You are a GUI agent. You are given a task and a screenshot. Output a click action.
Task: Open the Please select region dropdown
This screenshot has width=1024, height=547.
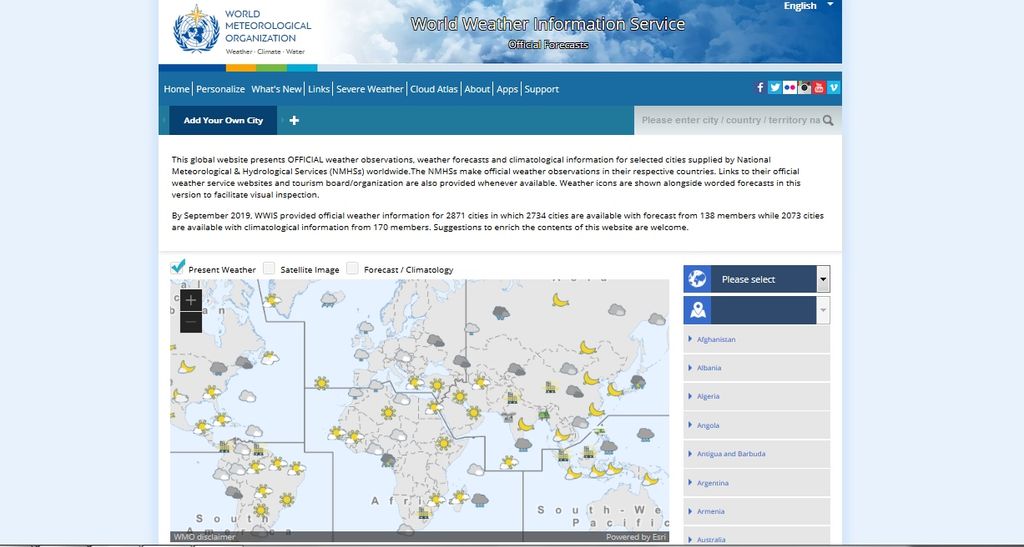tap(757, 279)
